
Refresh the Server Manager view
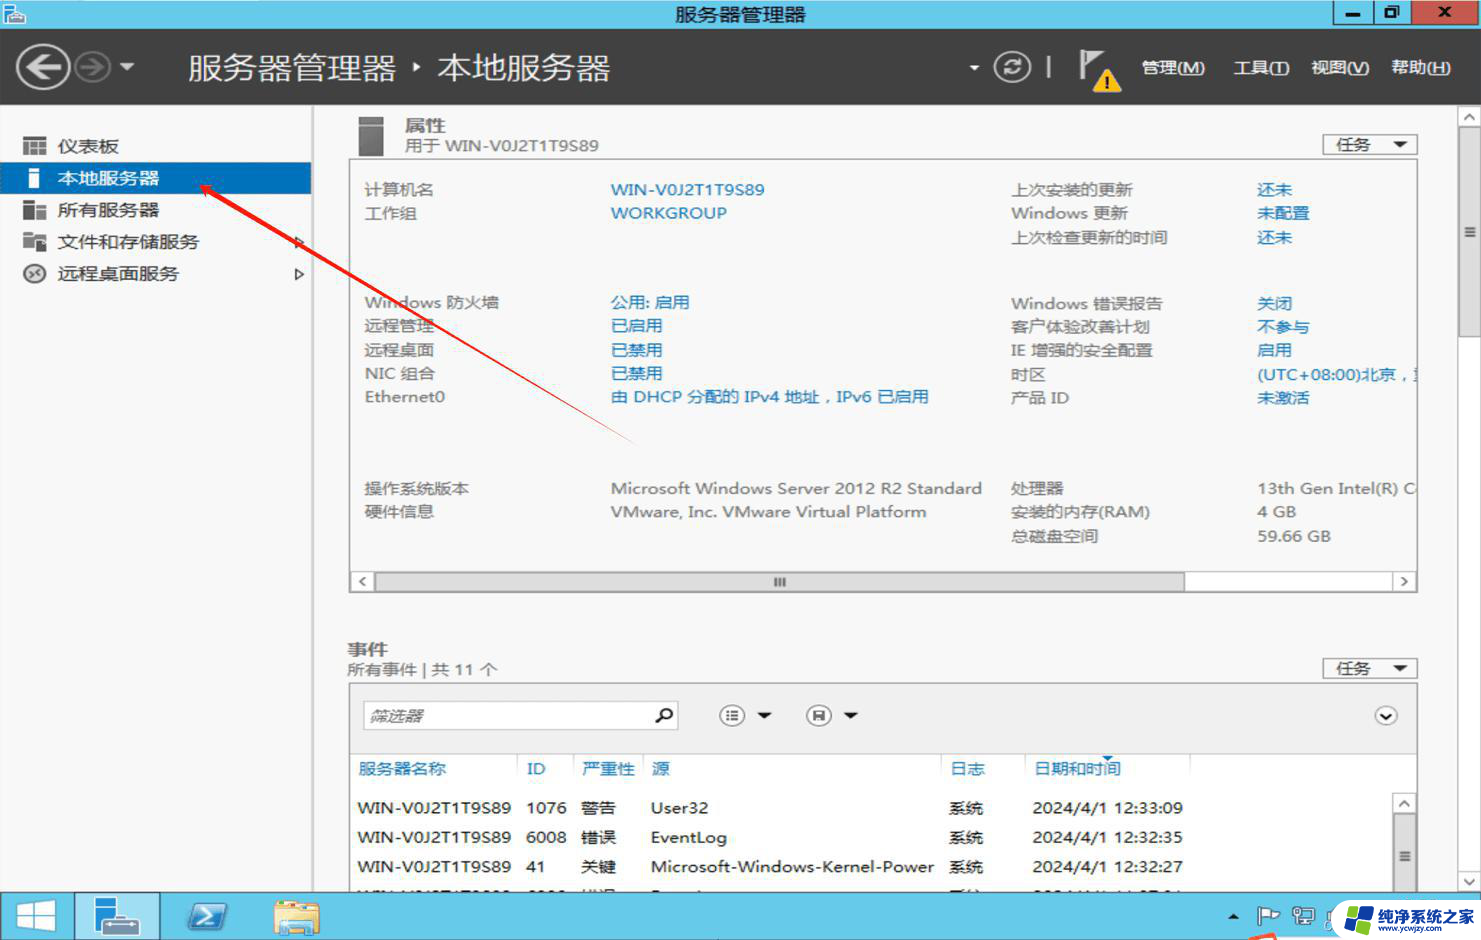point(1012,68)
